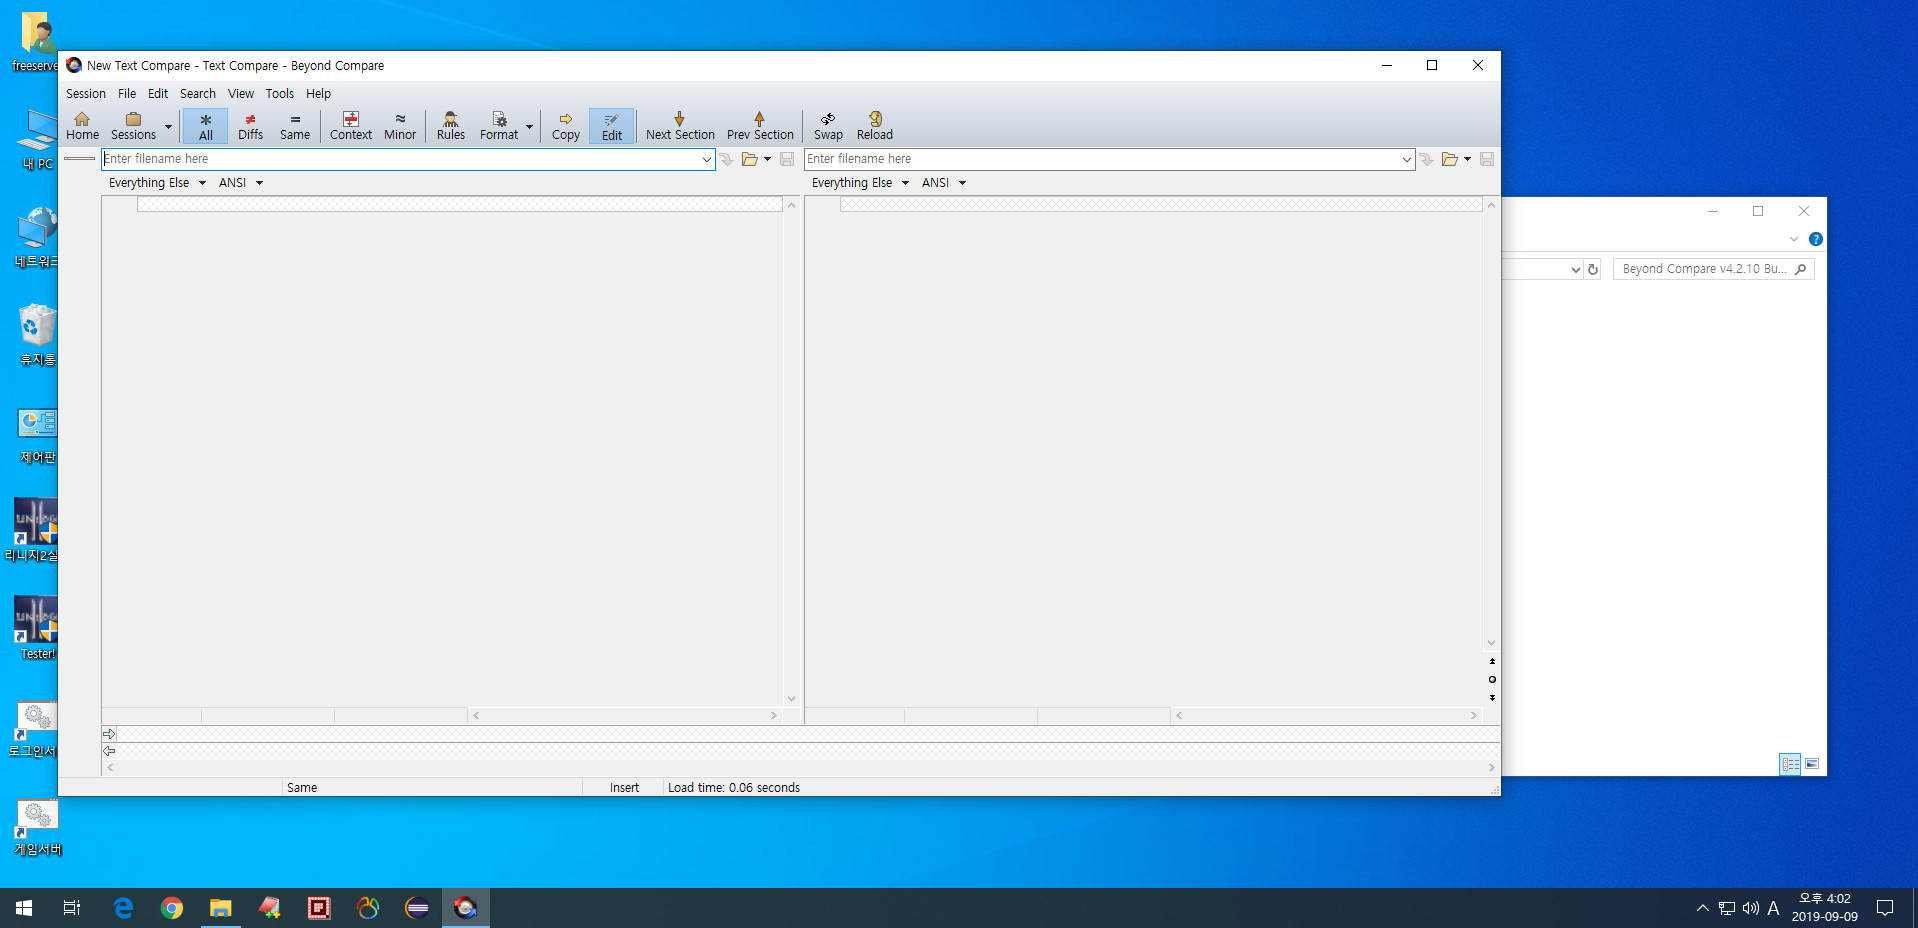
Task: Click left pane save icon
Action: pos(787,159)
